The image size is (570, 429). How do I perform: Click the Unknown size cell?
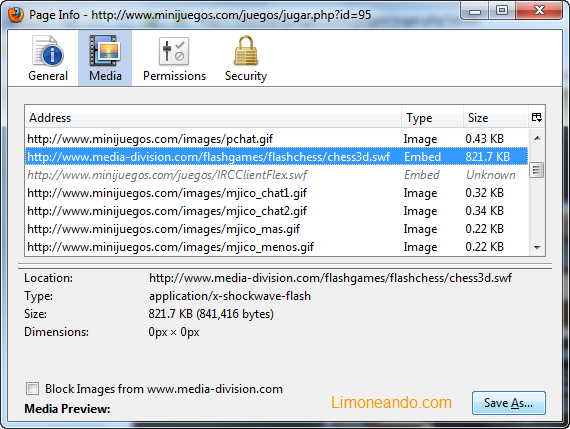(491, 175)
